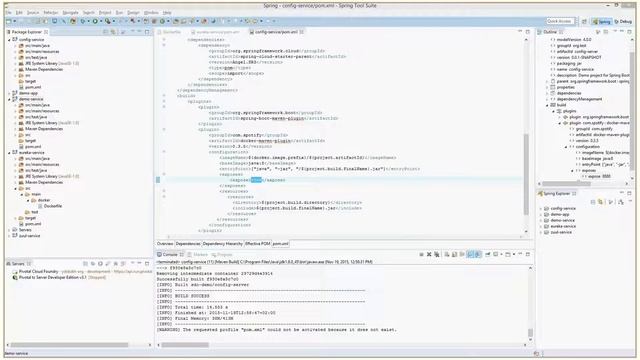Open the Overview tab of the POM editor
This screenshot has height=360, width=640.
(165, 244)
